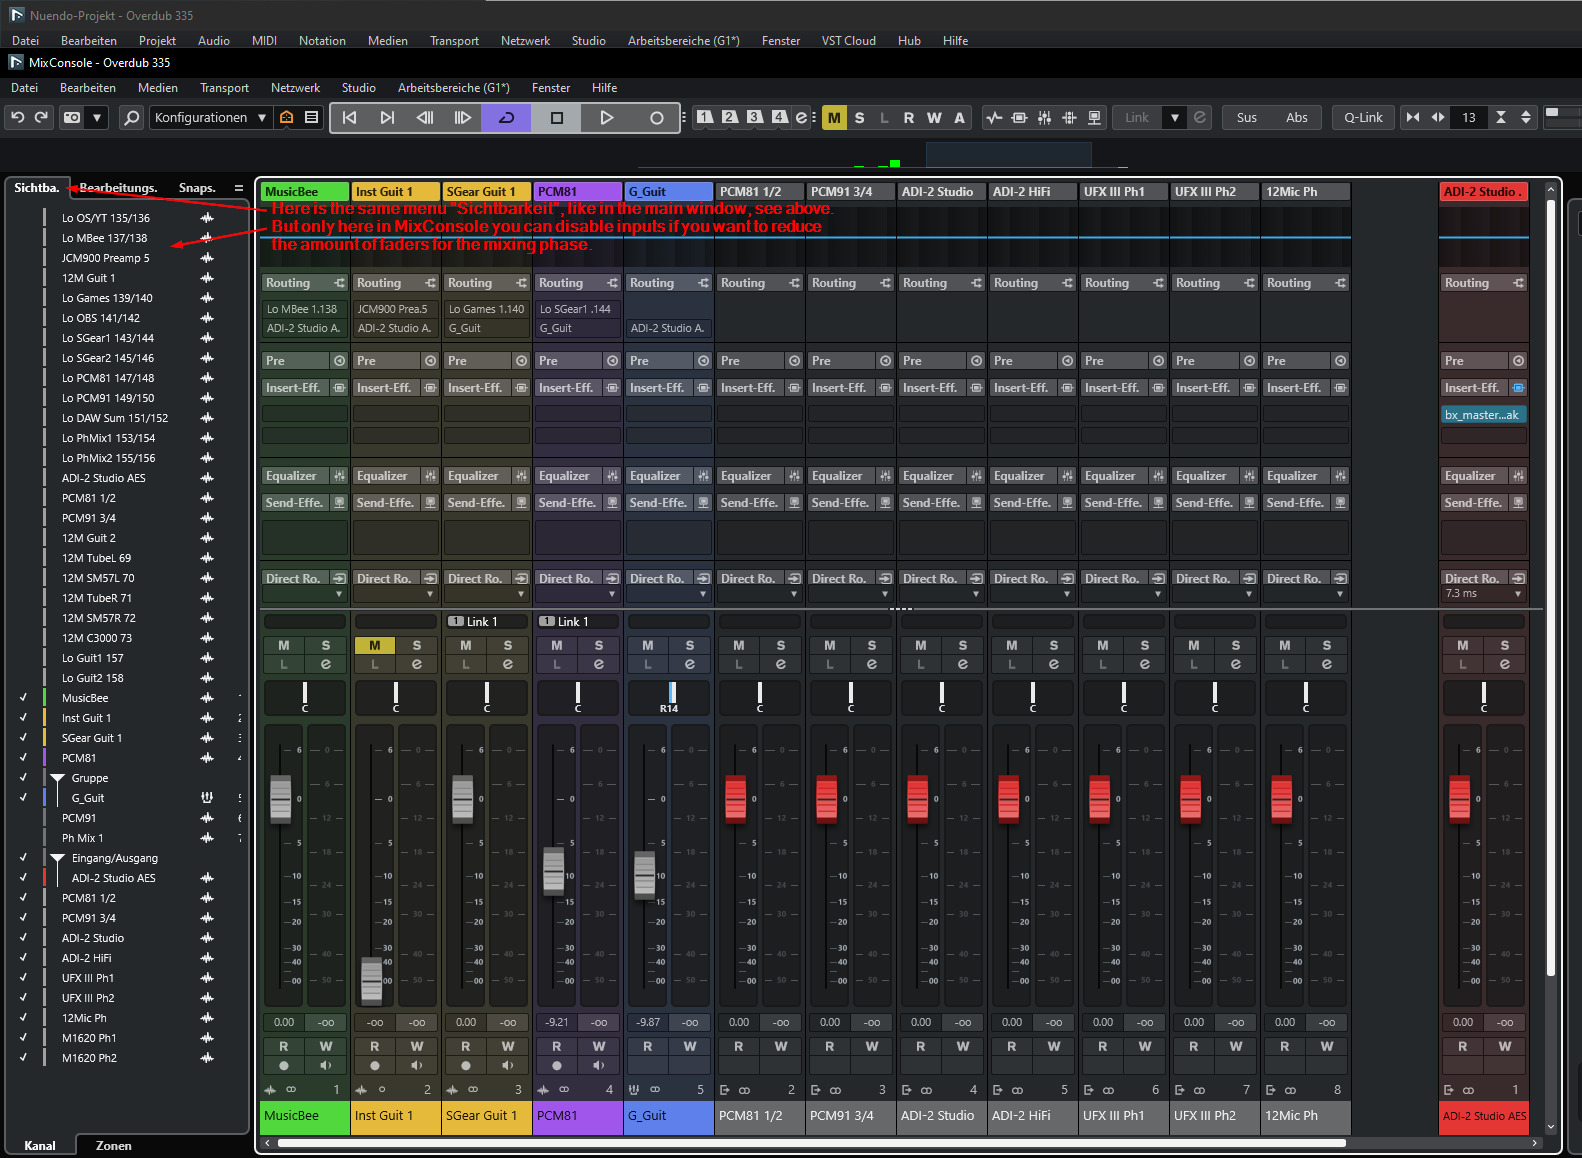
Task: Toggle visibility checkmark for M1620 Ph2
Action: (x=23, y=1058)
